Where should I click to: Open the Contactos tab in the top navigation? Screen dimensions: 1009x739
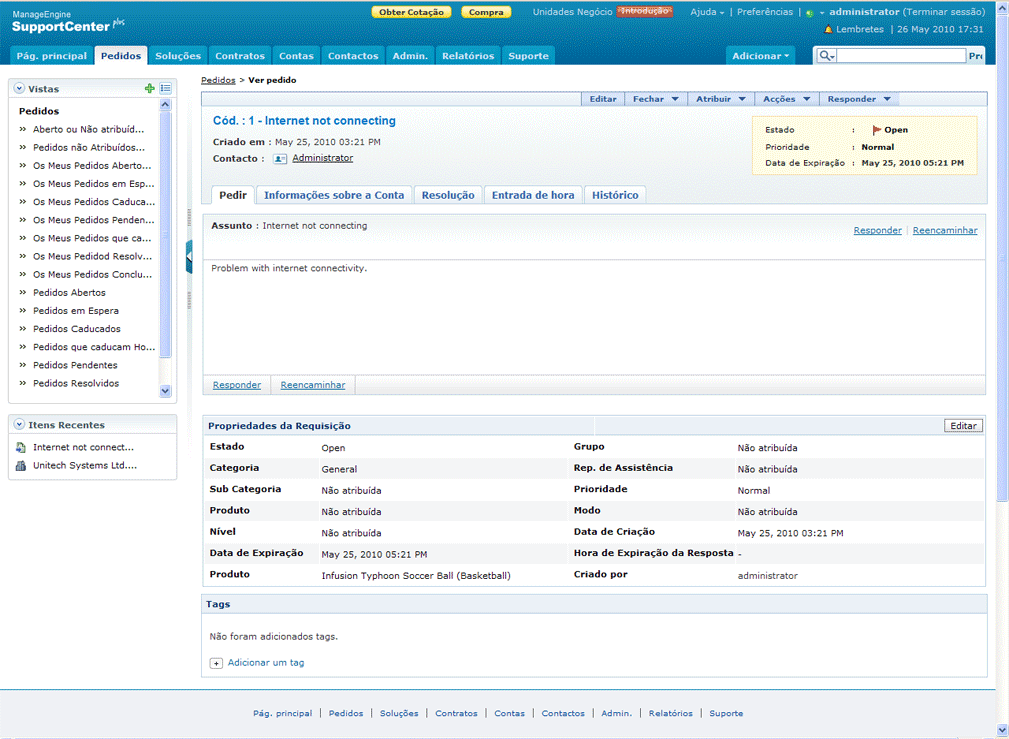click(x=353, y=56)
